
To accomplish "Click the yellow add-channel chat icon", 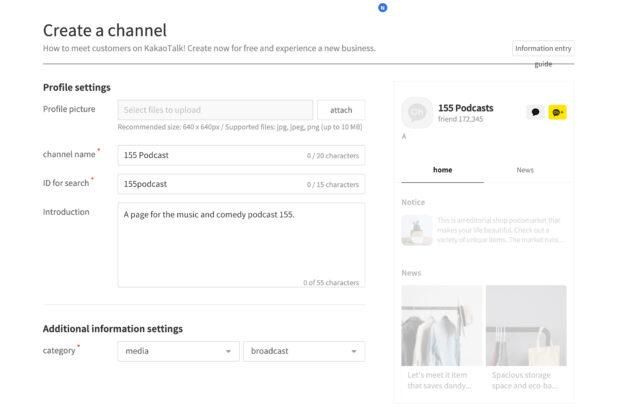I will click(x=558, y=112).
